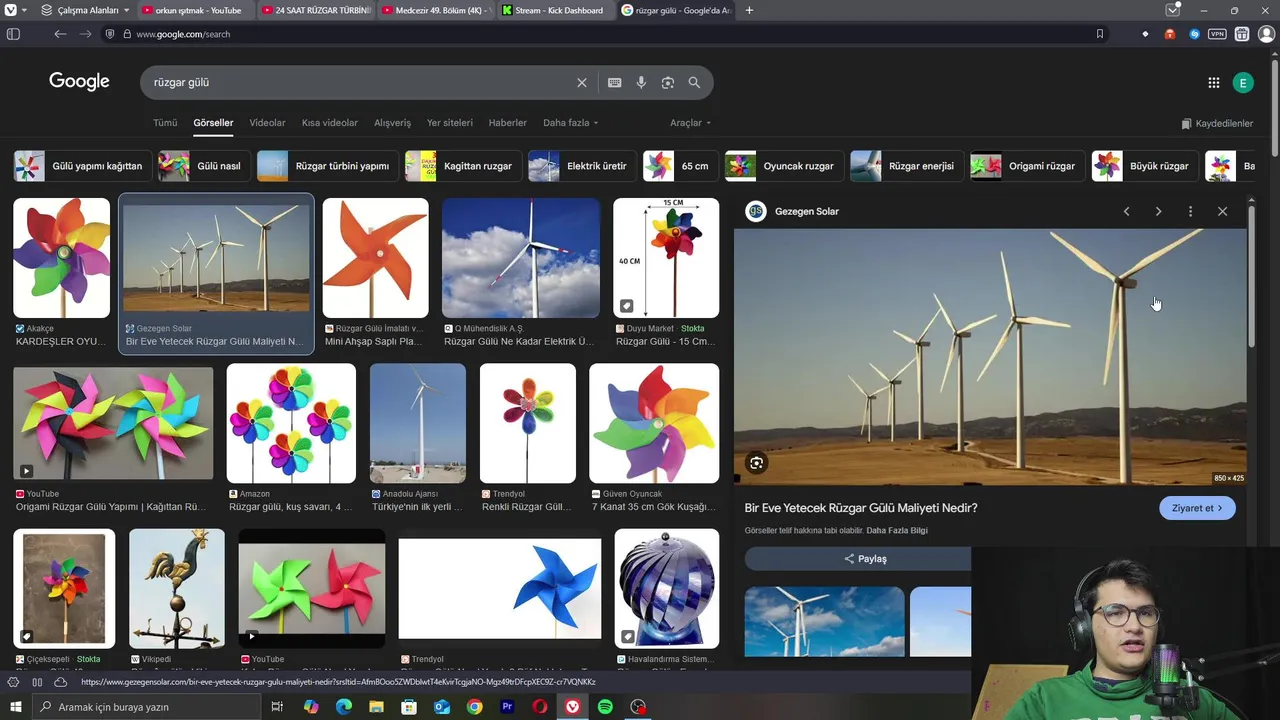Open browser settings gear in status bar
This screenshot has width=1280, height=720.
click(13, 682)
